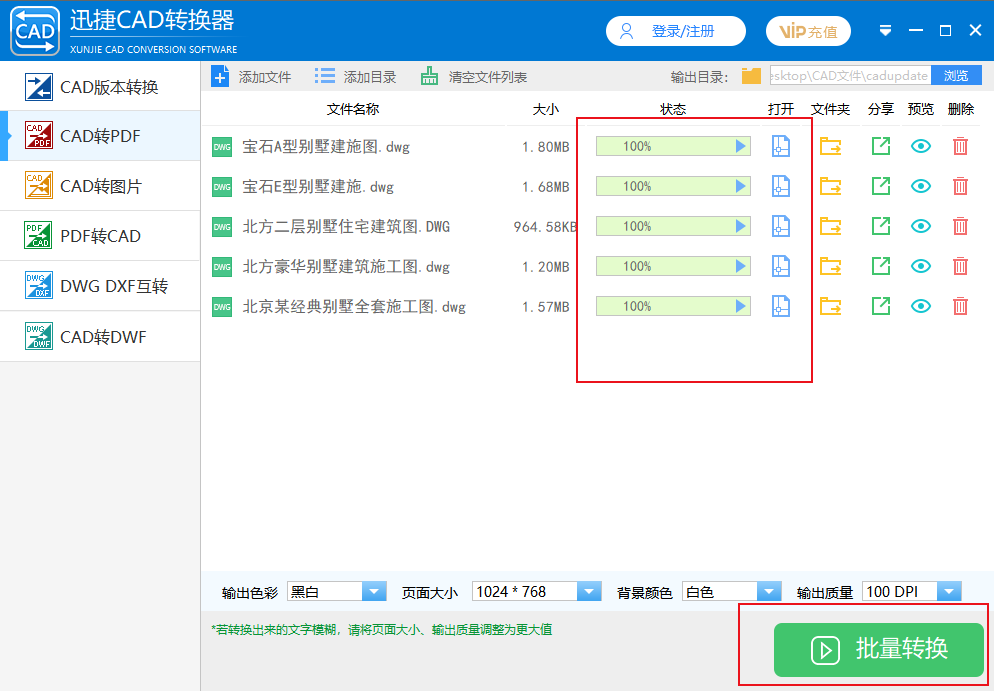Click progress bar of 北京某经典别墅全套施工图.dwg
Screen dimensions: 994x691
click(673, 306)
